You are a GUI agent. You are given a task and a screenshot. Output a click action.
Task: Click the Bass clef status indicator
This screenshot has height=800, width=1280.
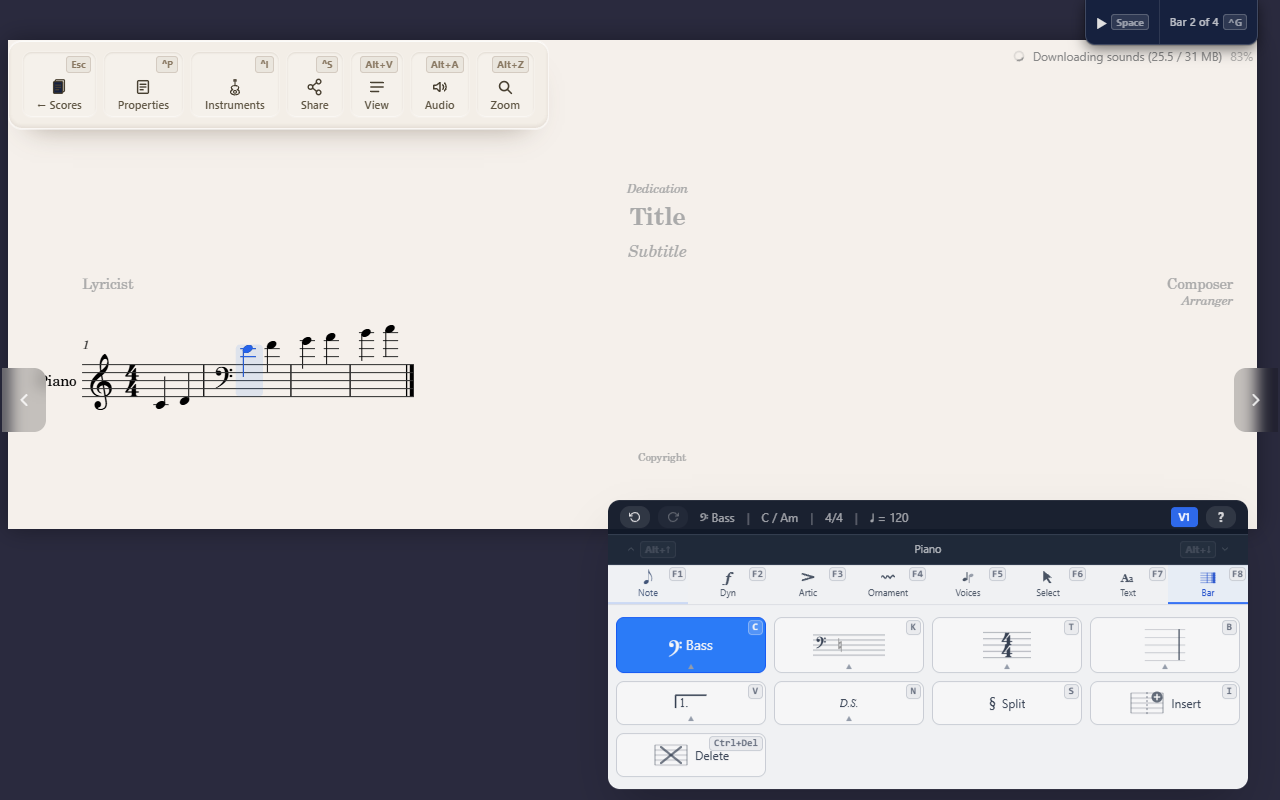pos(717,518)
